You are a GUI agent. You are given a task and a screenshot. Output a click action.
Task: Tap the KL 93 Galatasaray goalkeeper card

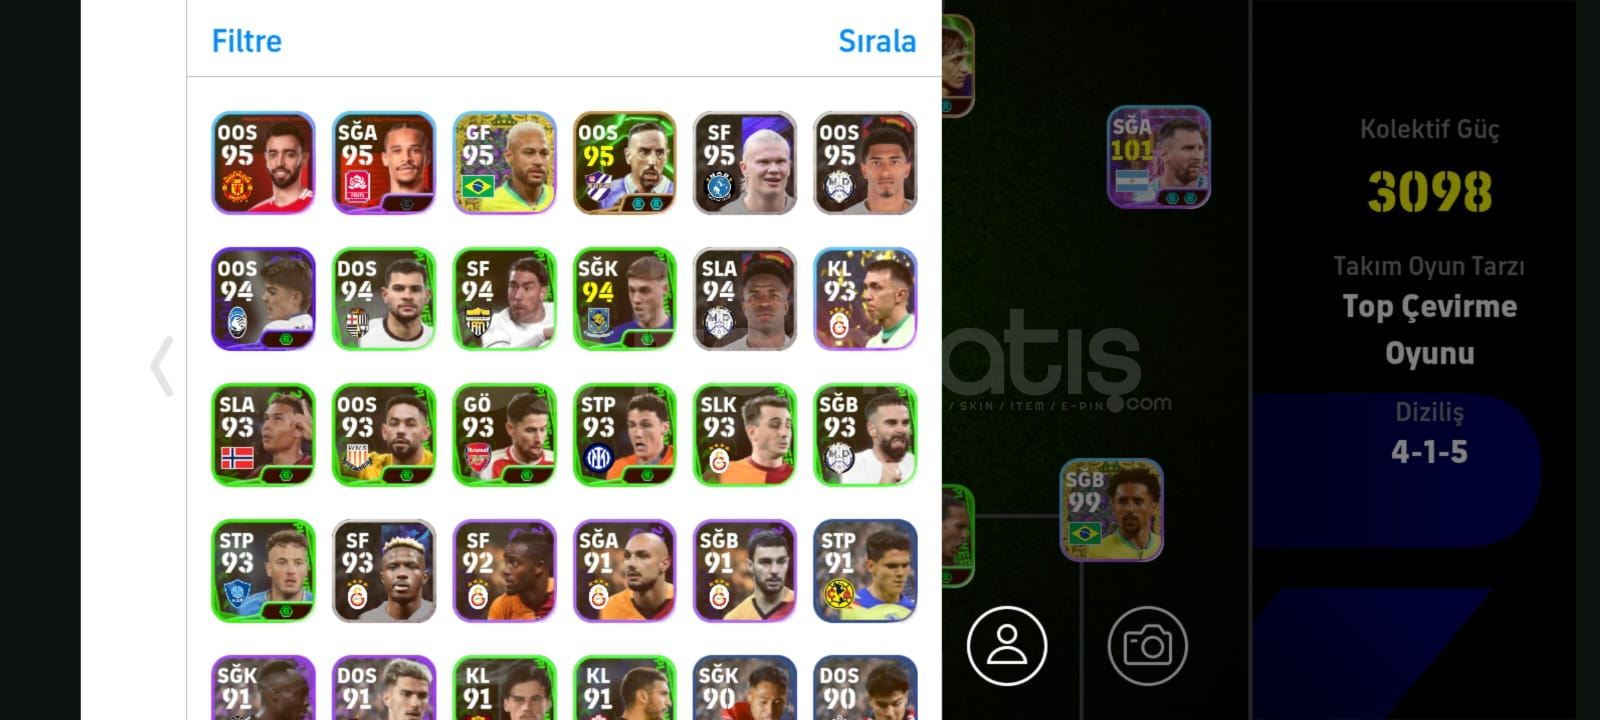(865, 299)
